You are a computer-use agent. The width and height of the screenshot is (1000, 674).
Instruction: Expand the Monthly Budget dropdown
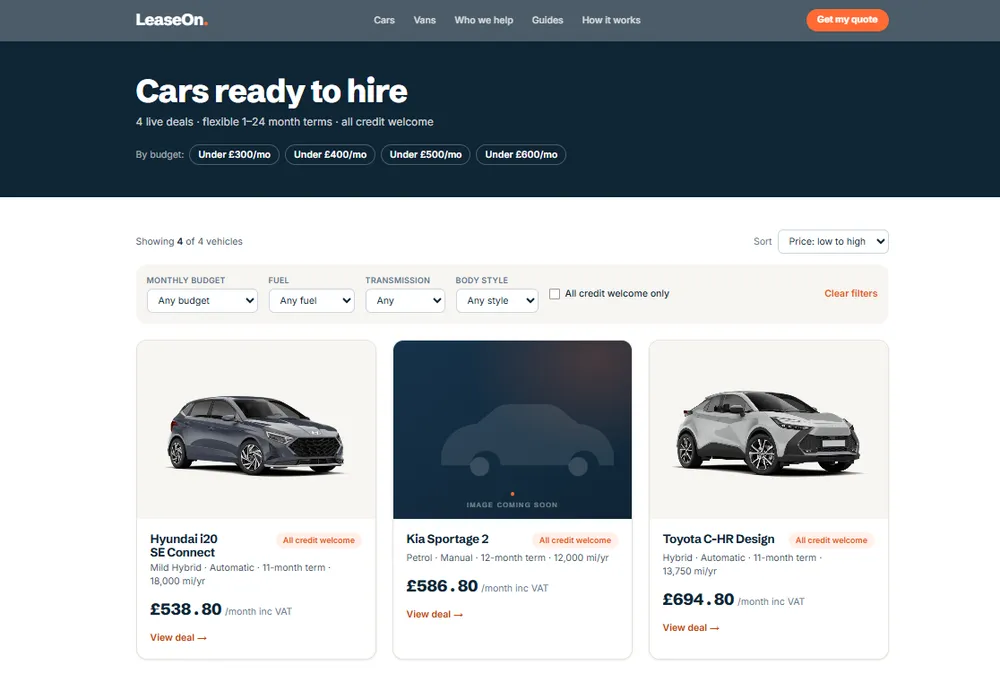click(202, 300)
